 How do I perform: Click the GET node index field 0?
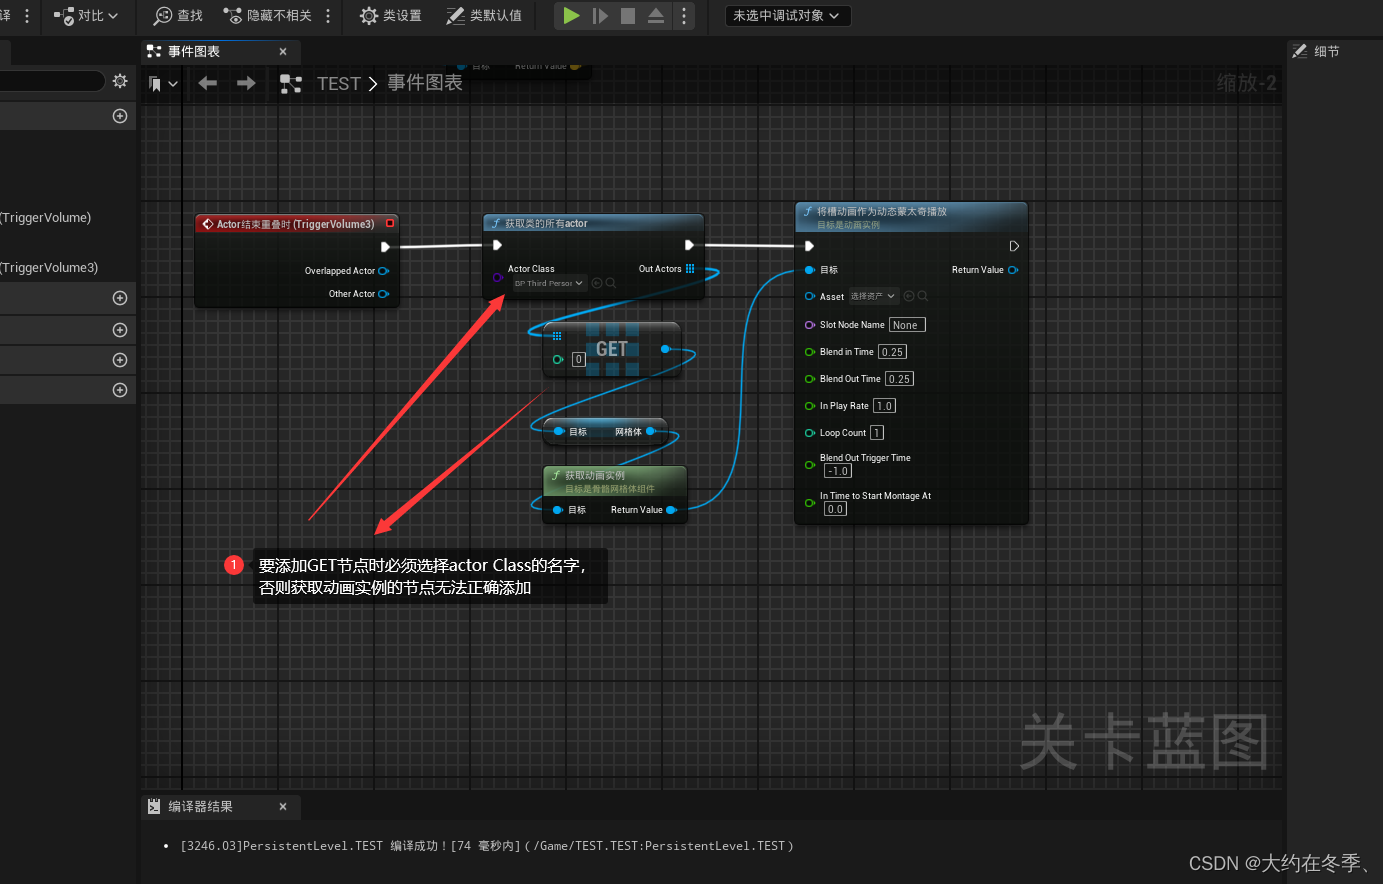click(578, 359)
